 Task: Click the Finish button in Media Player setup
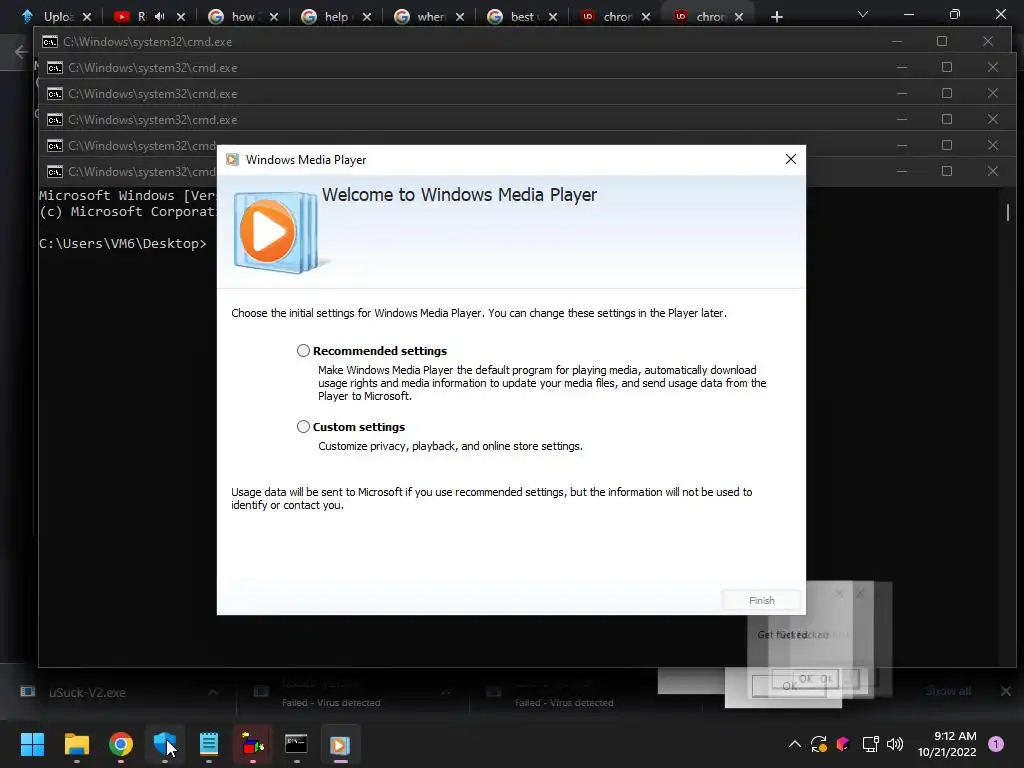point(761,600)
